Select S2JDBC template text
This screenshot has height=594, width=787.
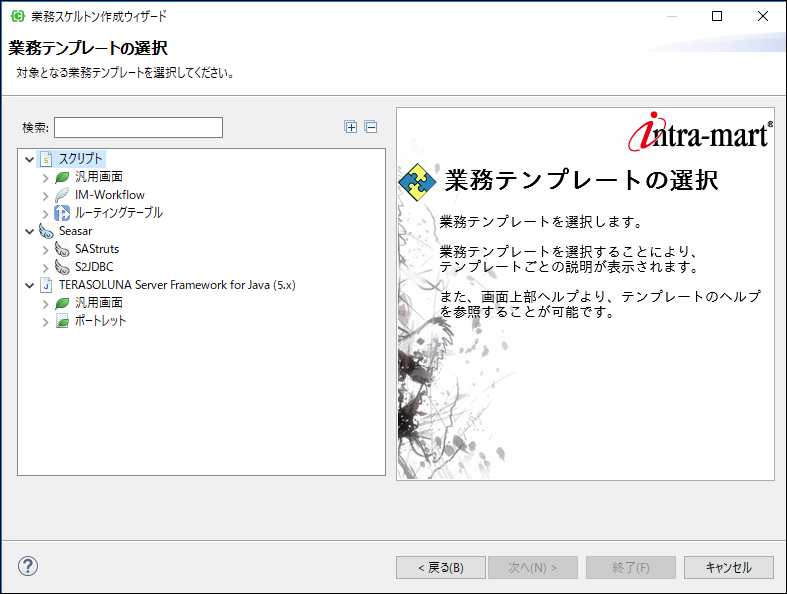pyautogui.click(x=94, y=267)
